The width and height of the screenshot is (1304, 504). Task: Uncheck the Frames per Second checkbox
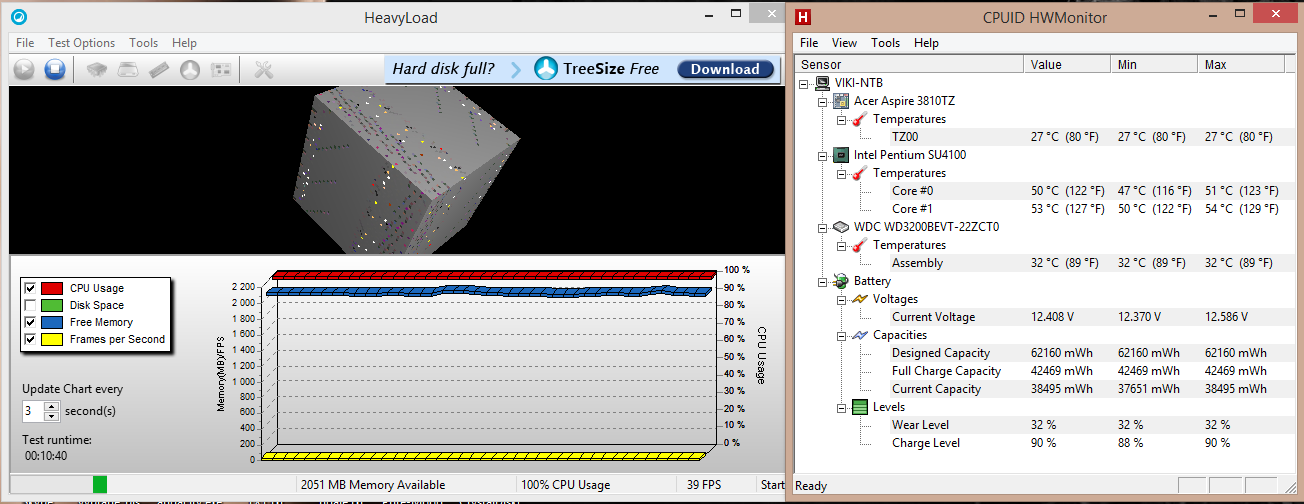(30, 339)
